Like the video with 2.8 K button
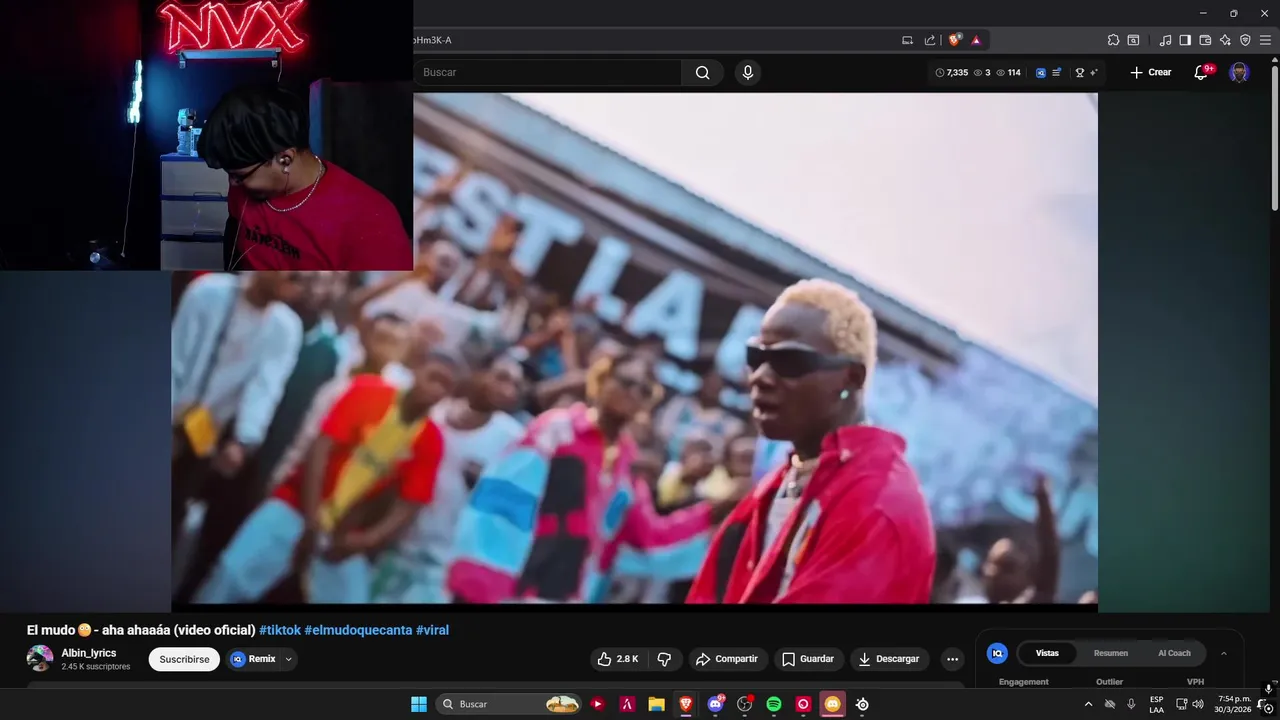1280x720 pixels. (618, 659)
